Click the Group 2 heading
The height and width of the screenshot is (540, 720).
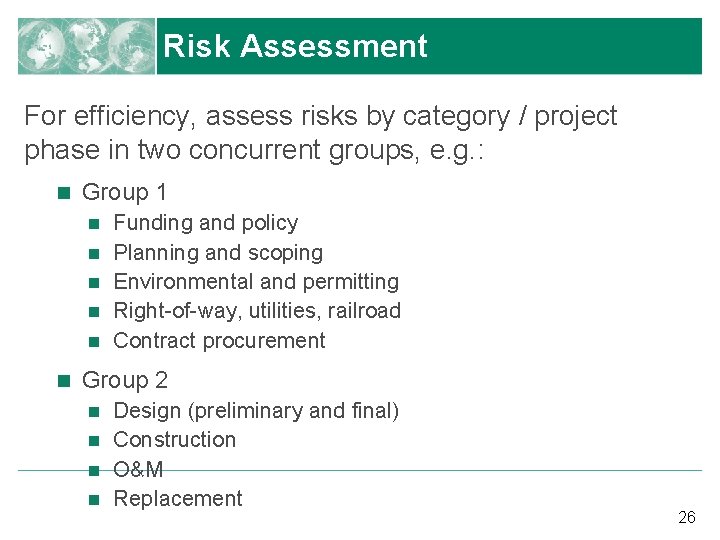124,380
